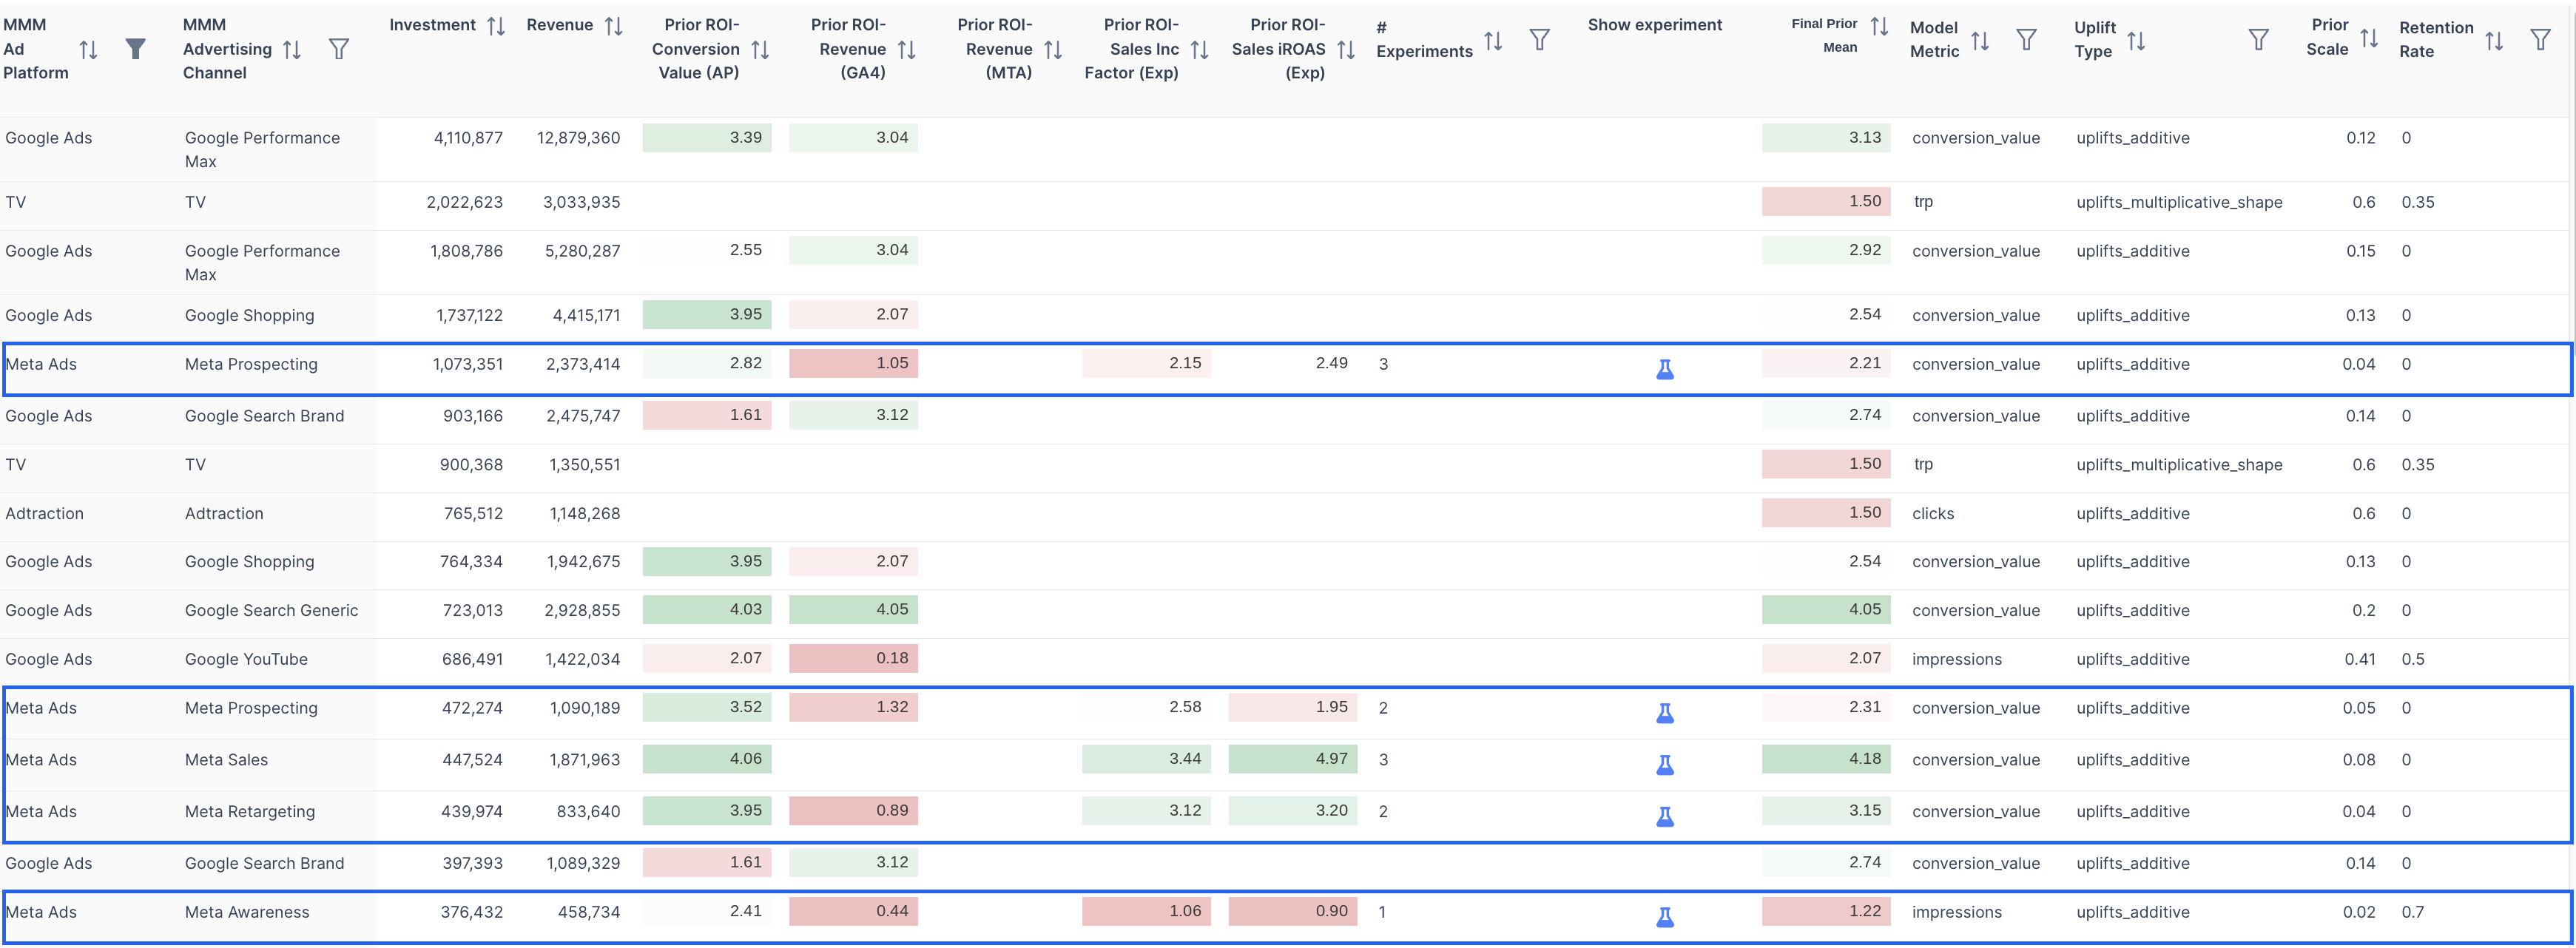Show experiment for Meta Prospecting 472,274 row
Viewport: 2576px width, 948px height.
tap(1665, 713)
